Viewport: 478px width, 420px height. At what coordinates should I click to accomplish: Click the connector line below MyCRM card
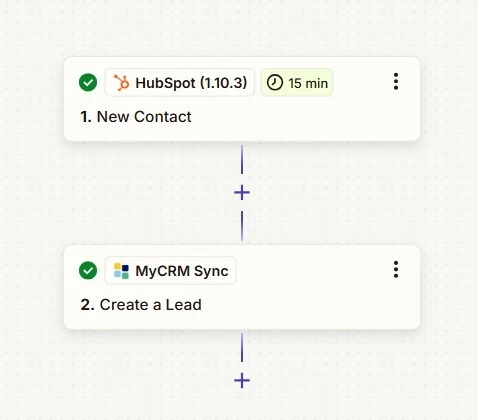(242, 347)
